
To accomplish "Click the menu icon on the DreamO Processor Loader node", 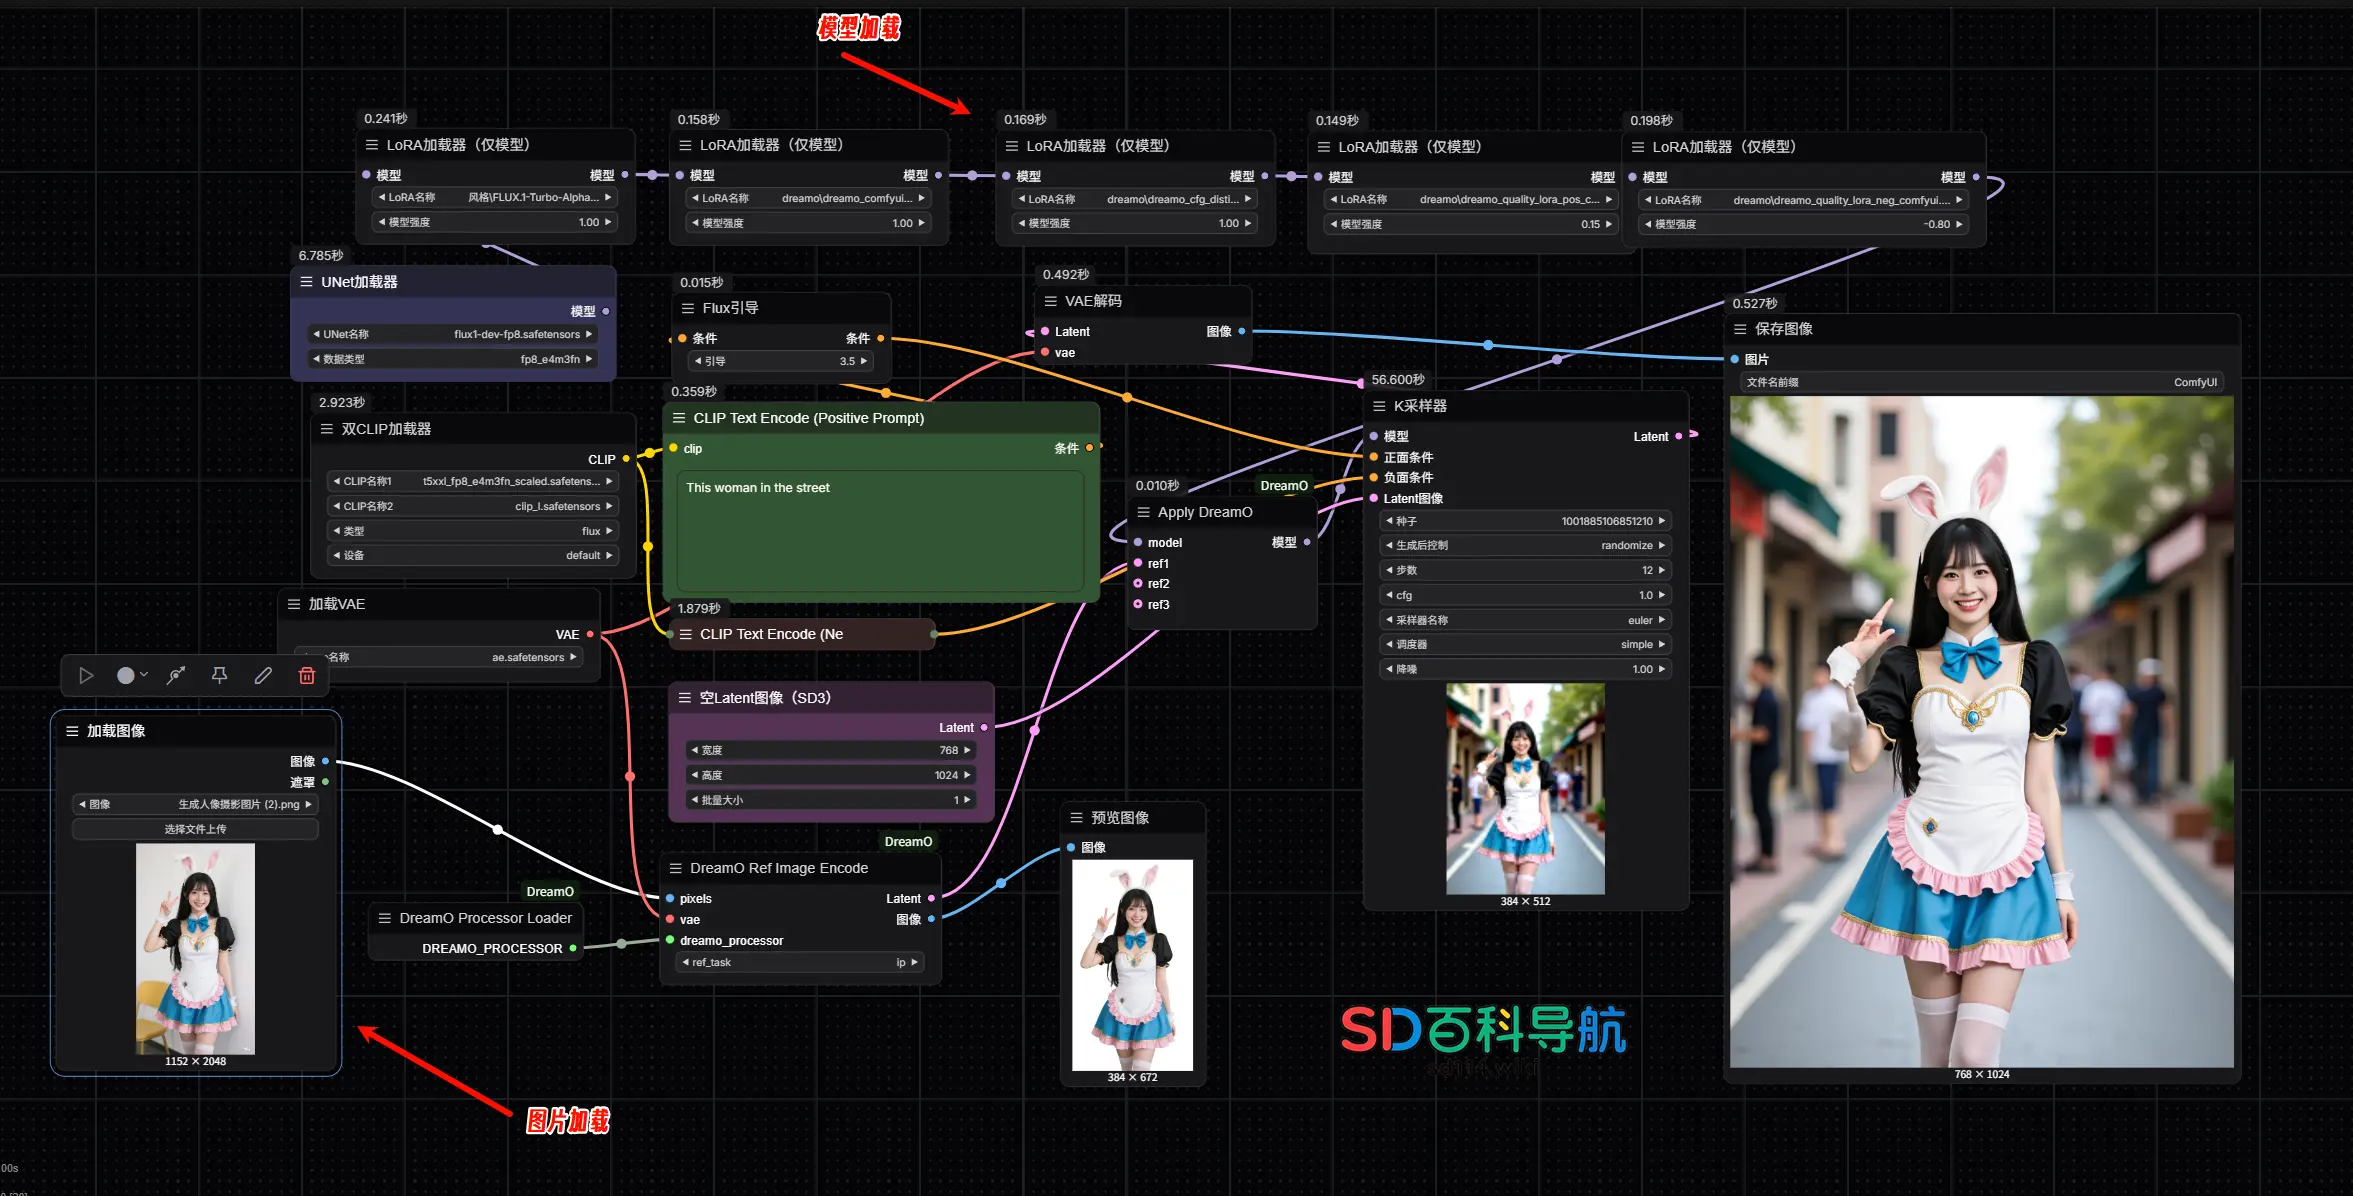I will click(384, 918).
